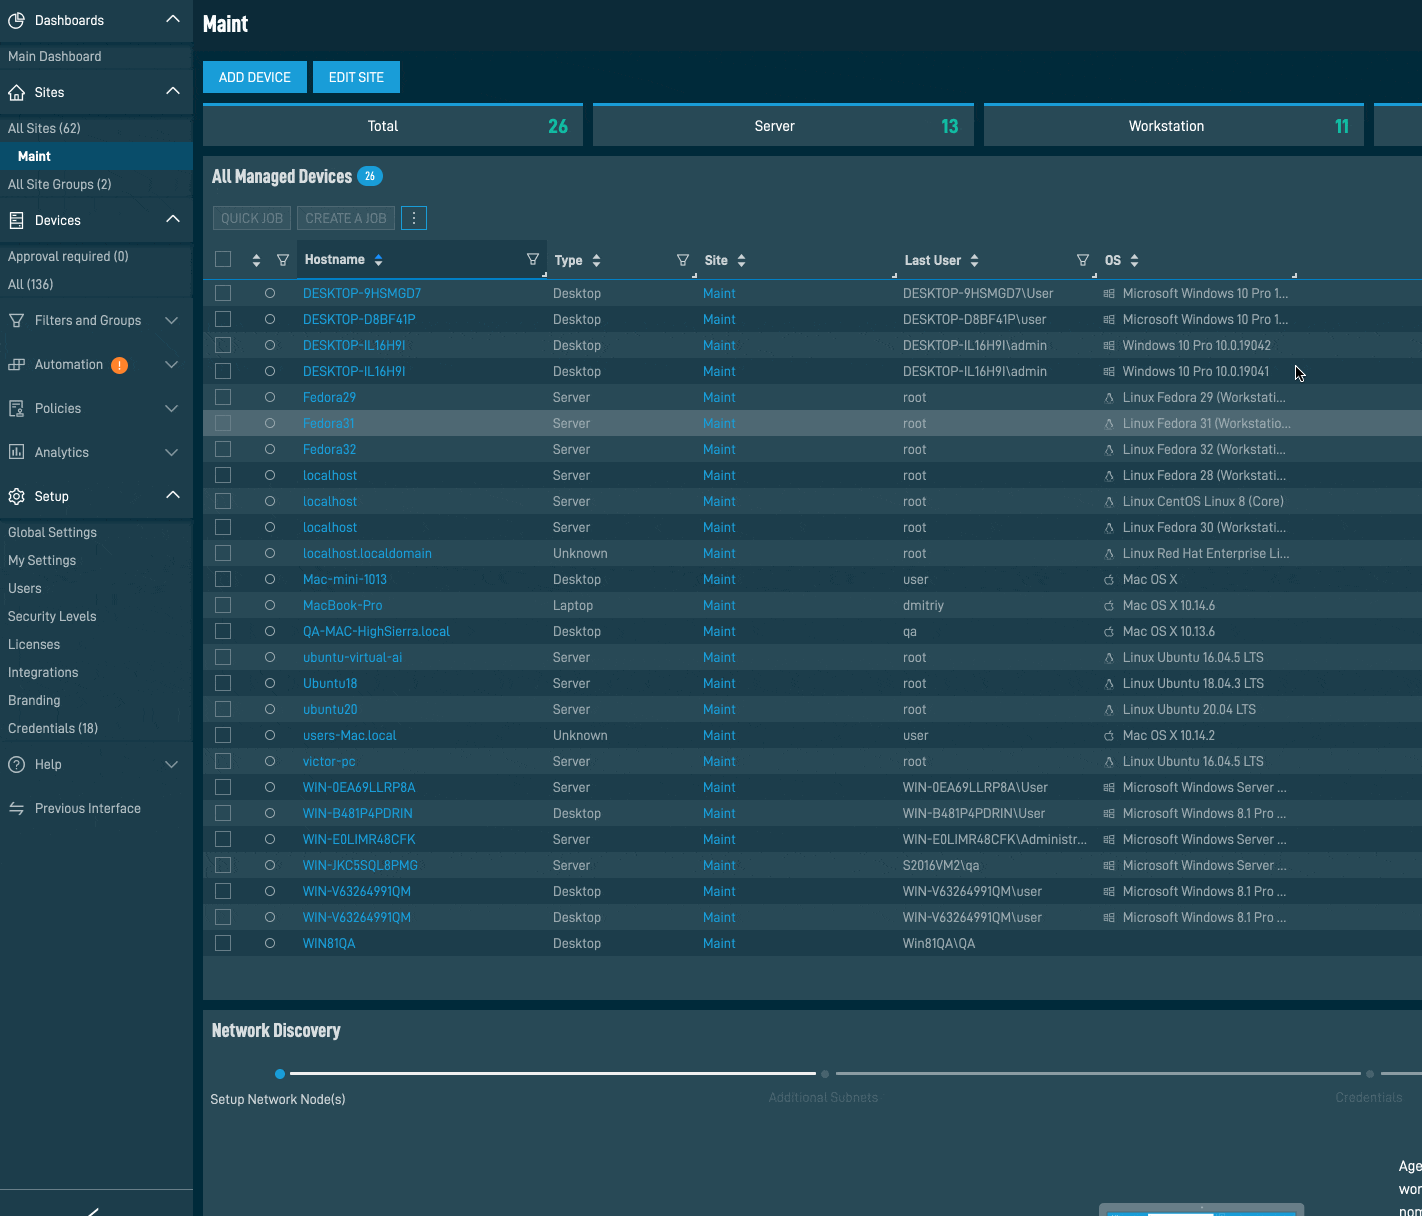Tick the checkbox for DESKTOP-9HSMGD7 row
Screen dimensions: 1422x1216
(x=223, y=293)
